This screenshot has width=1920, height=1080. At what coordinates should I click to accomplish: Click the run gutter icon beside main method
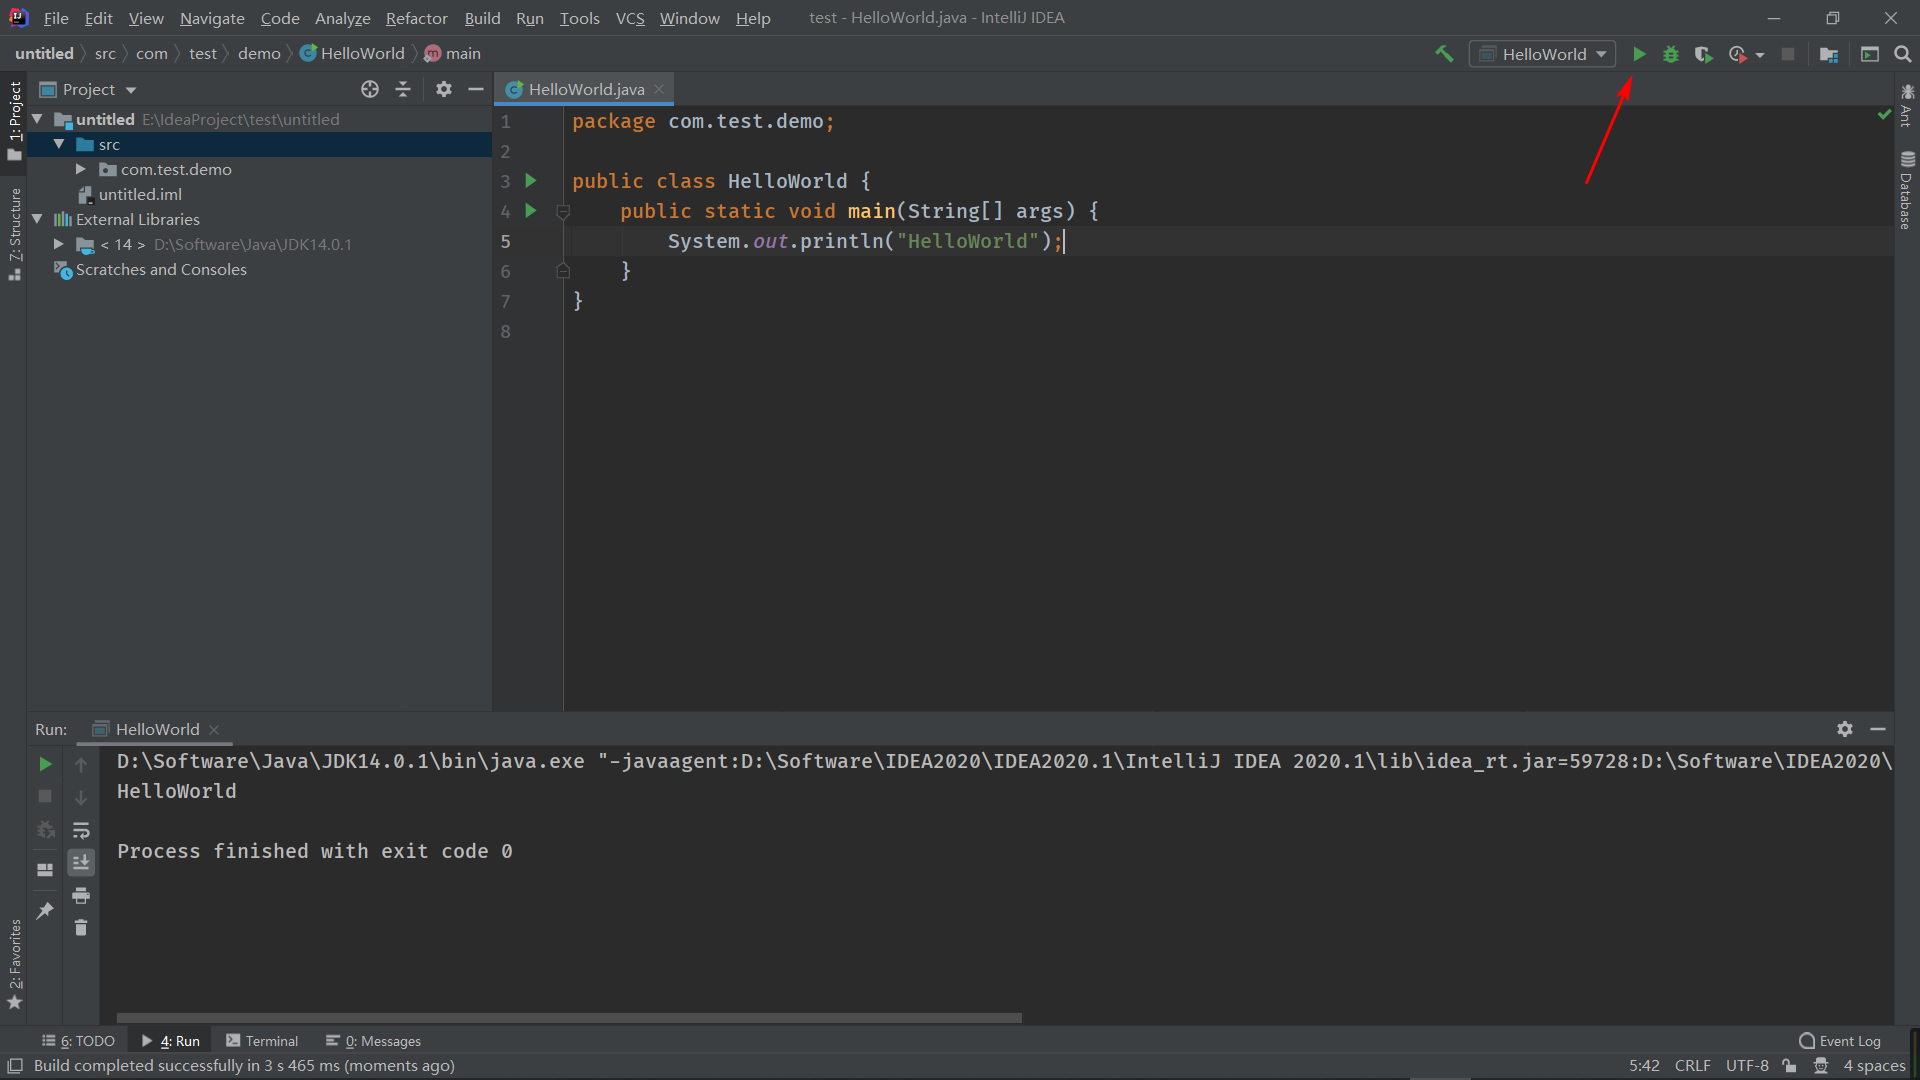531,211
